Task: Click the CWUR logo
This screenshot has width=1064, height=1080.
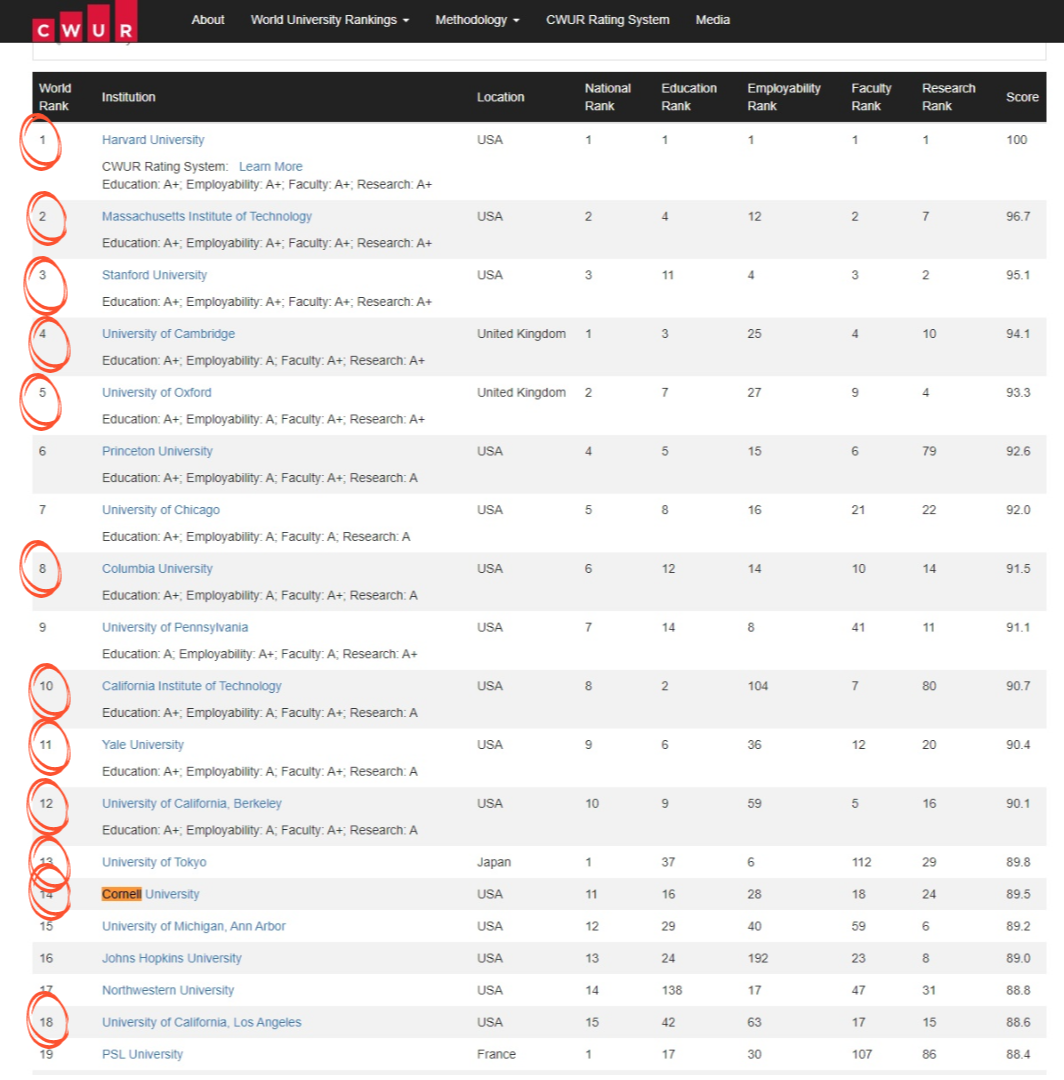Action: (85, 21)
